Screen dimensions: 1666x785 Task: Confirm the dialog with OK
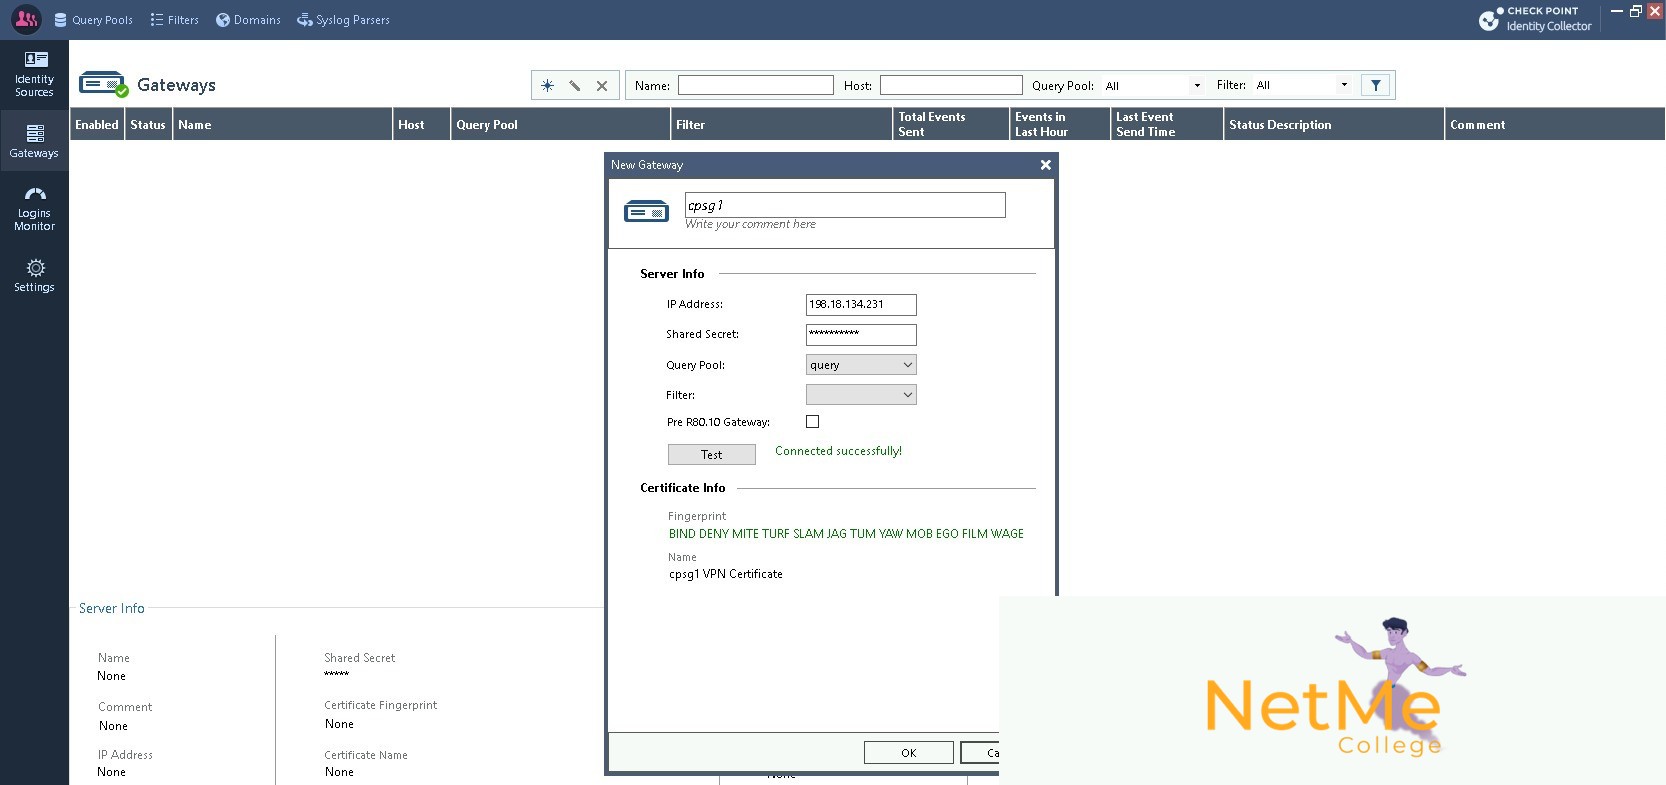coord(908,753)
